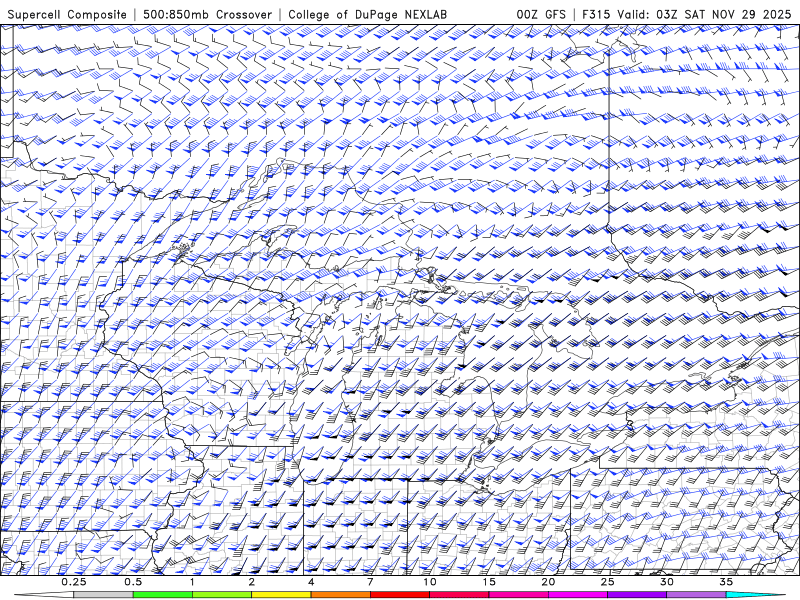Click the '2' legend value

(x=252, y=582)
